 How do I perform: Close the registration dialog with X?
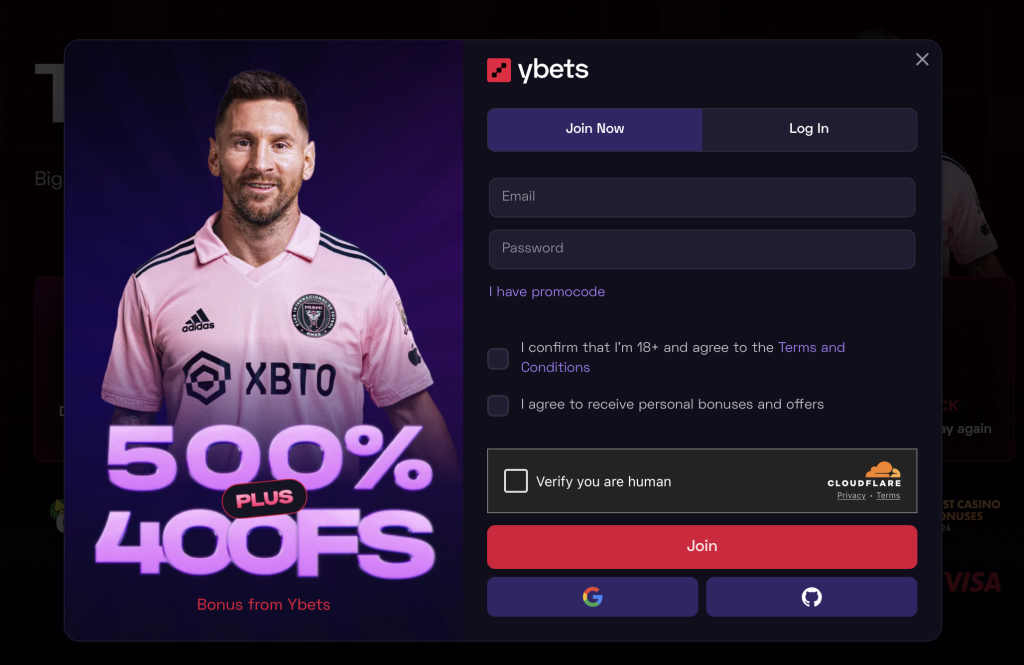tap(922, 59)
